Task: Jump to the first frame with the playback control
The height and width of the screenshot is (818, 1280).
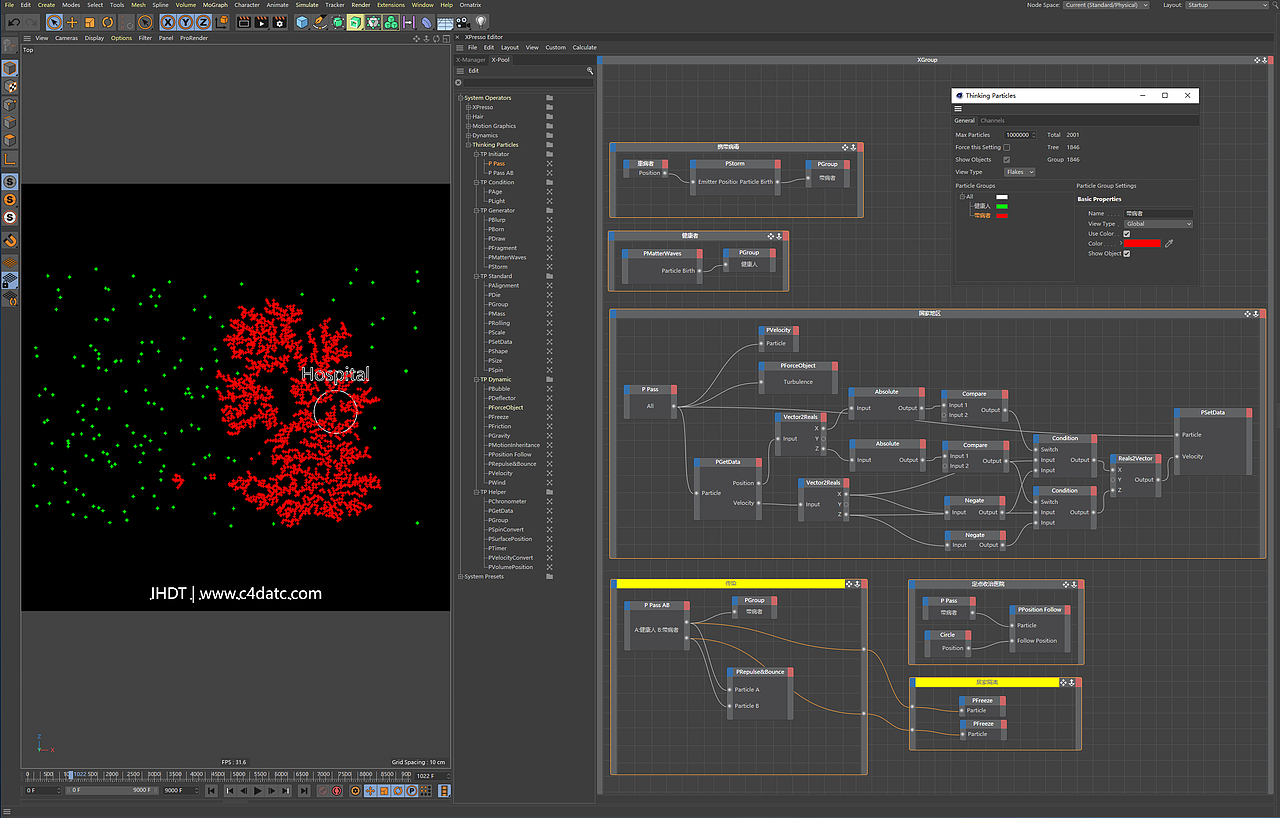Action: click(x=213, y=790)
